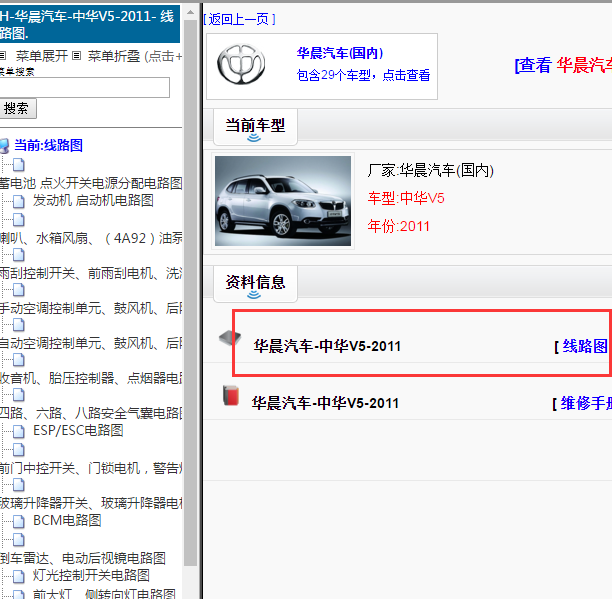Click the 搜索 button
The height and width of the screenshot is (599, 612).
click(18, 108)
